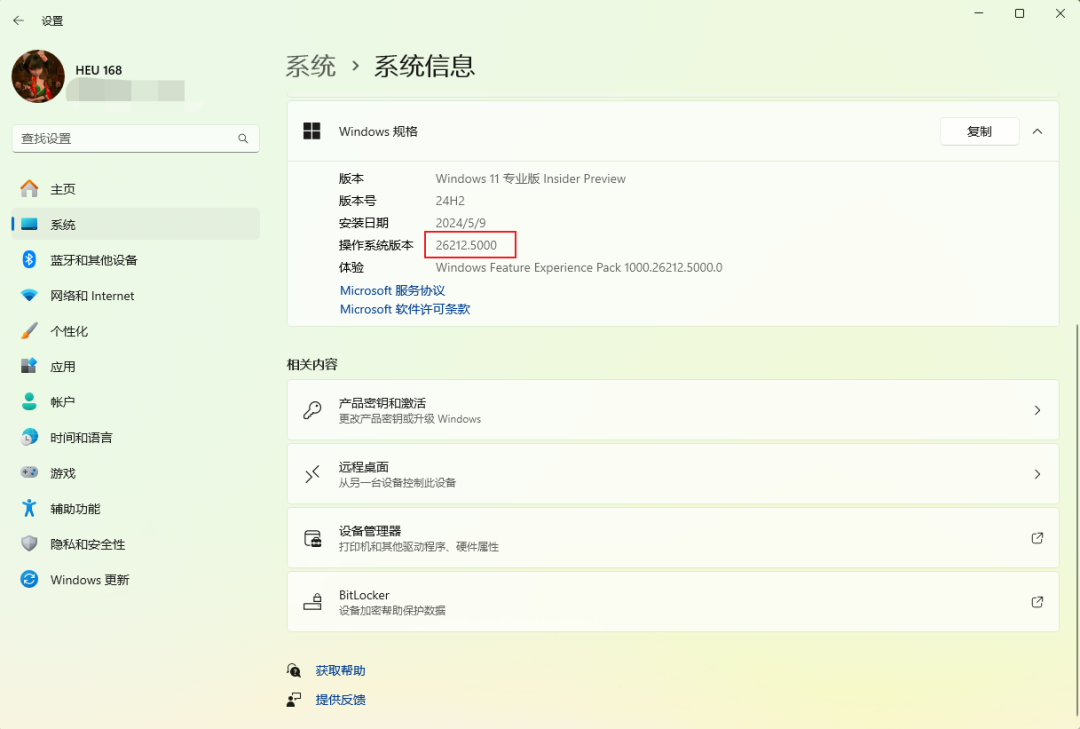Expand the 产品密钥和激活 chevron

pyautogui.click(x=1037, y=411)
